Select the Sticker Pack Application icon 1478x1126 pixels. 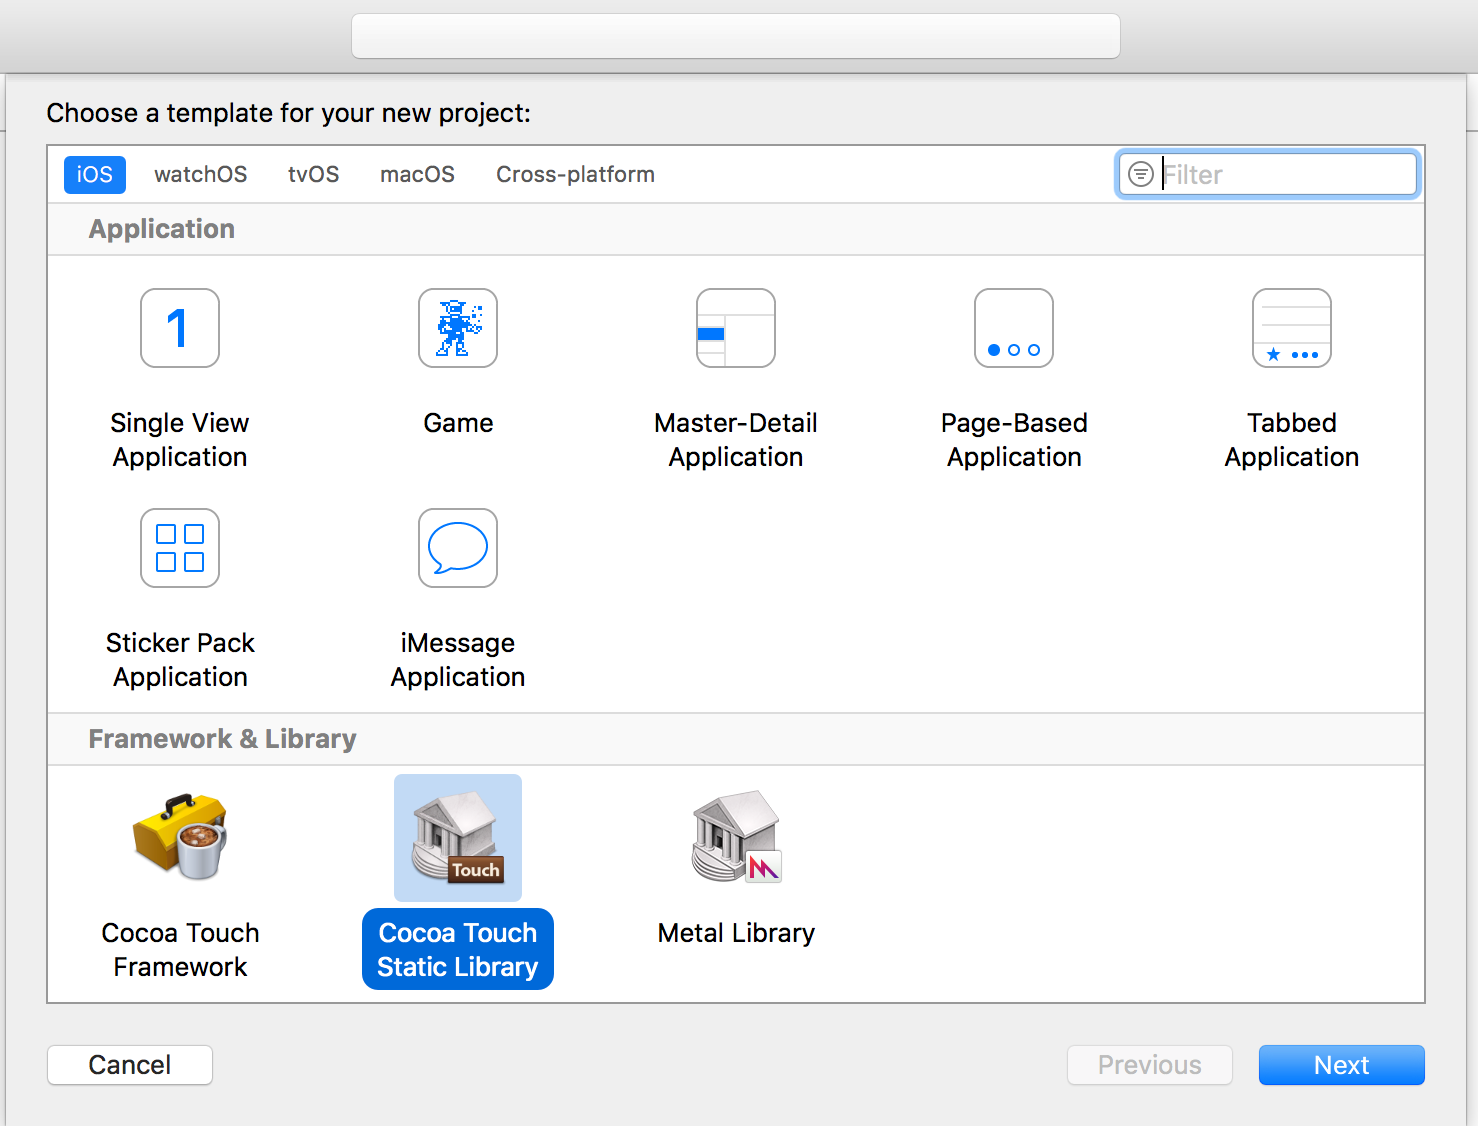coord(180,548)
